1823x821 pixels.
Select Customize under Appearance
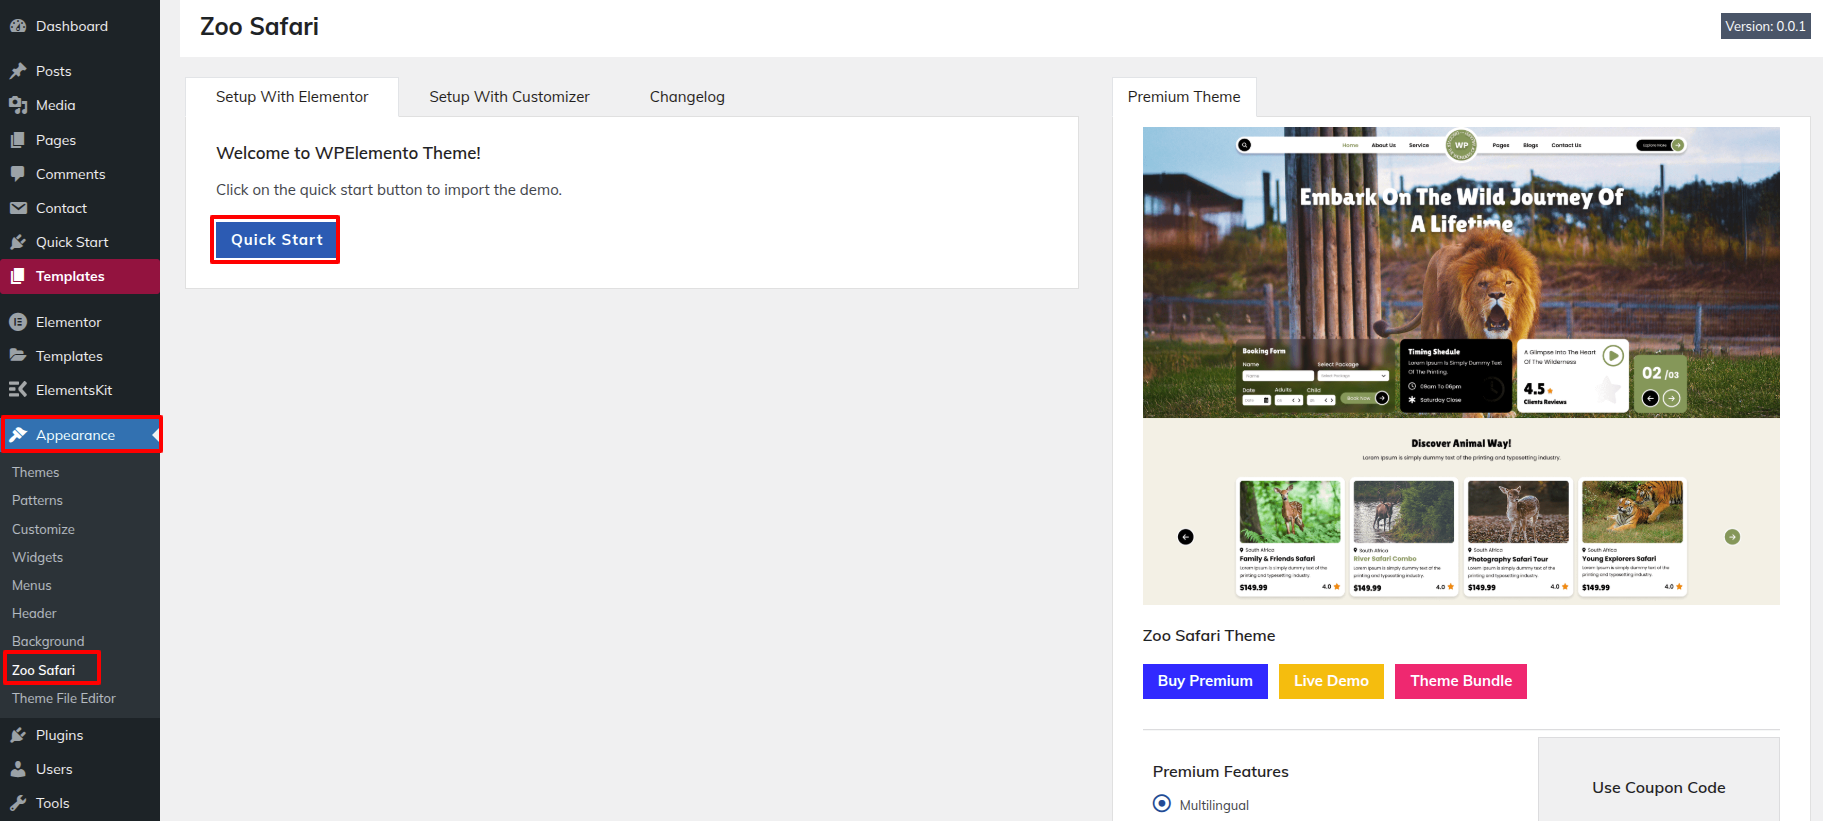[x=43, y=529]
